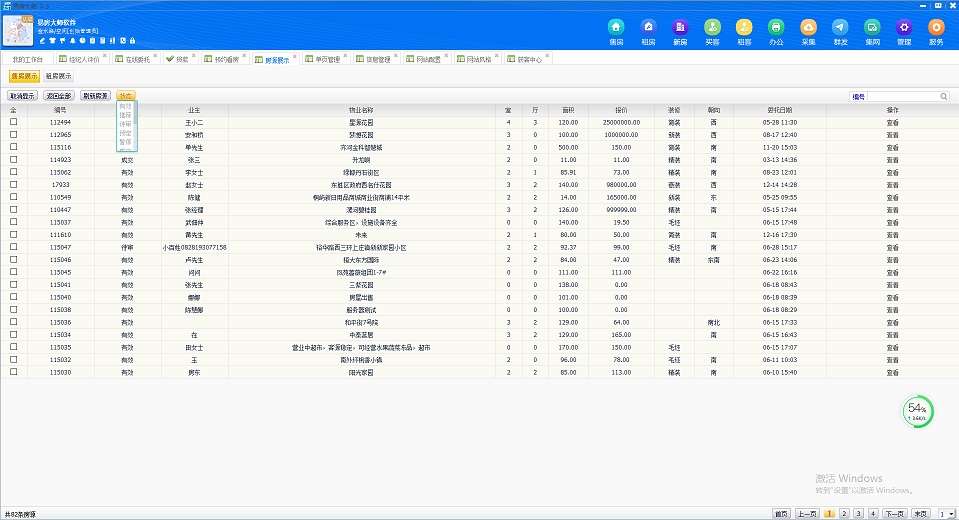Click the 刷新房源 button
This screenshot has width=959, height=520.
coord(96,96)
